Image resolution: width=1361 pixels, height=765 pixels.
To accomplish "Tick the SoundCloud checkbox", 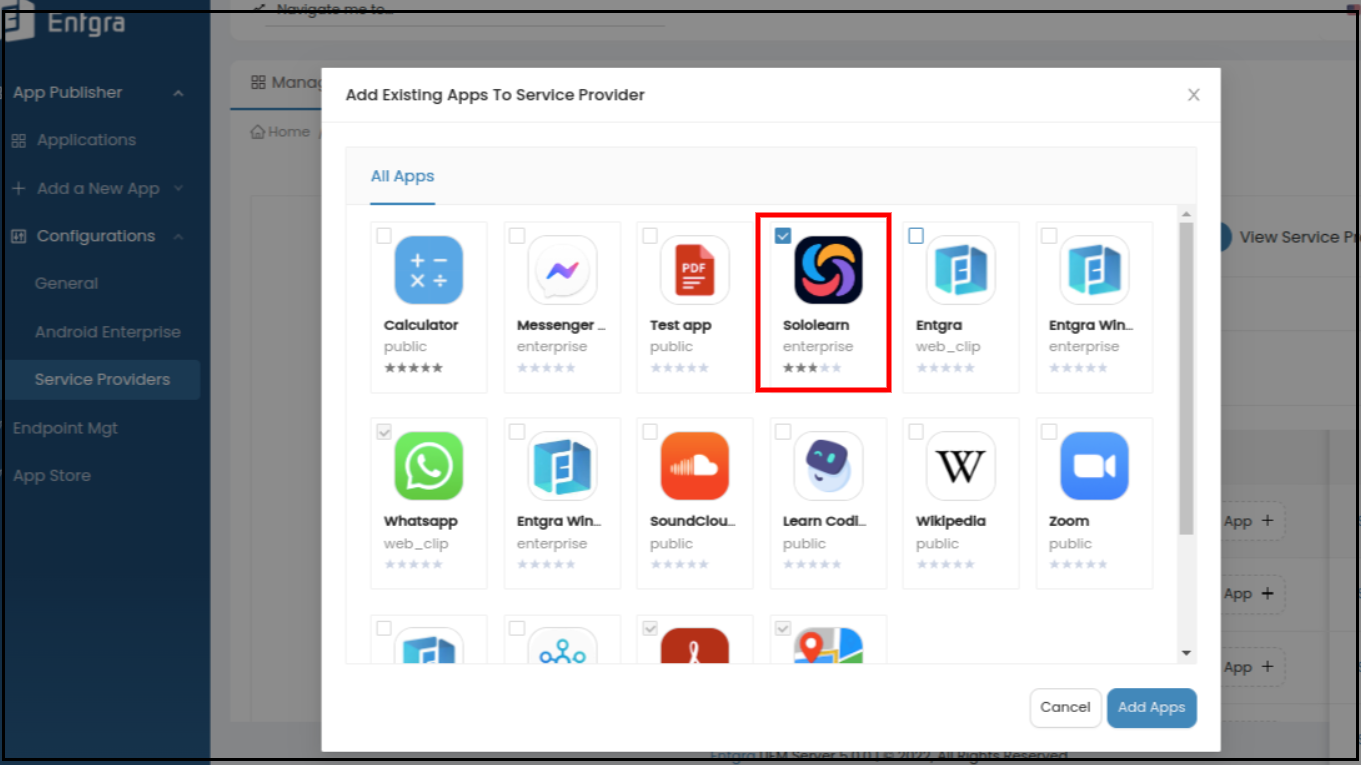I will [650, 432].
